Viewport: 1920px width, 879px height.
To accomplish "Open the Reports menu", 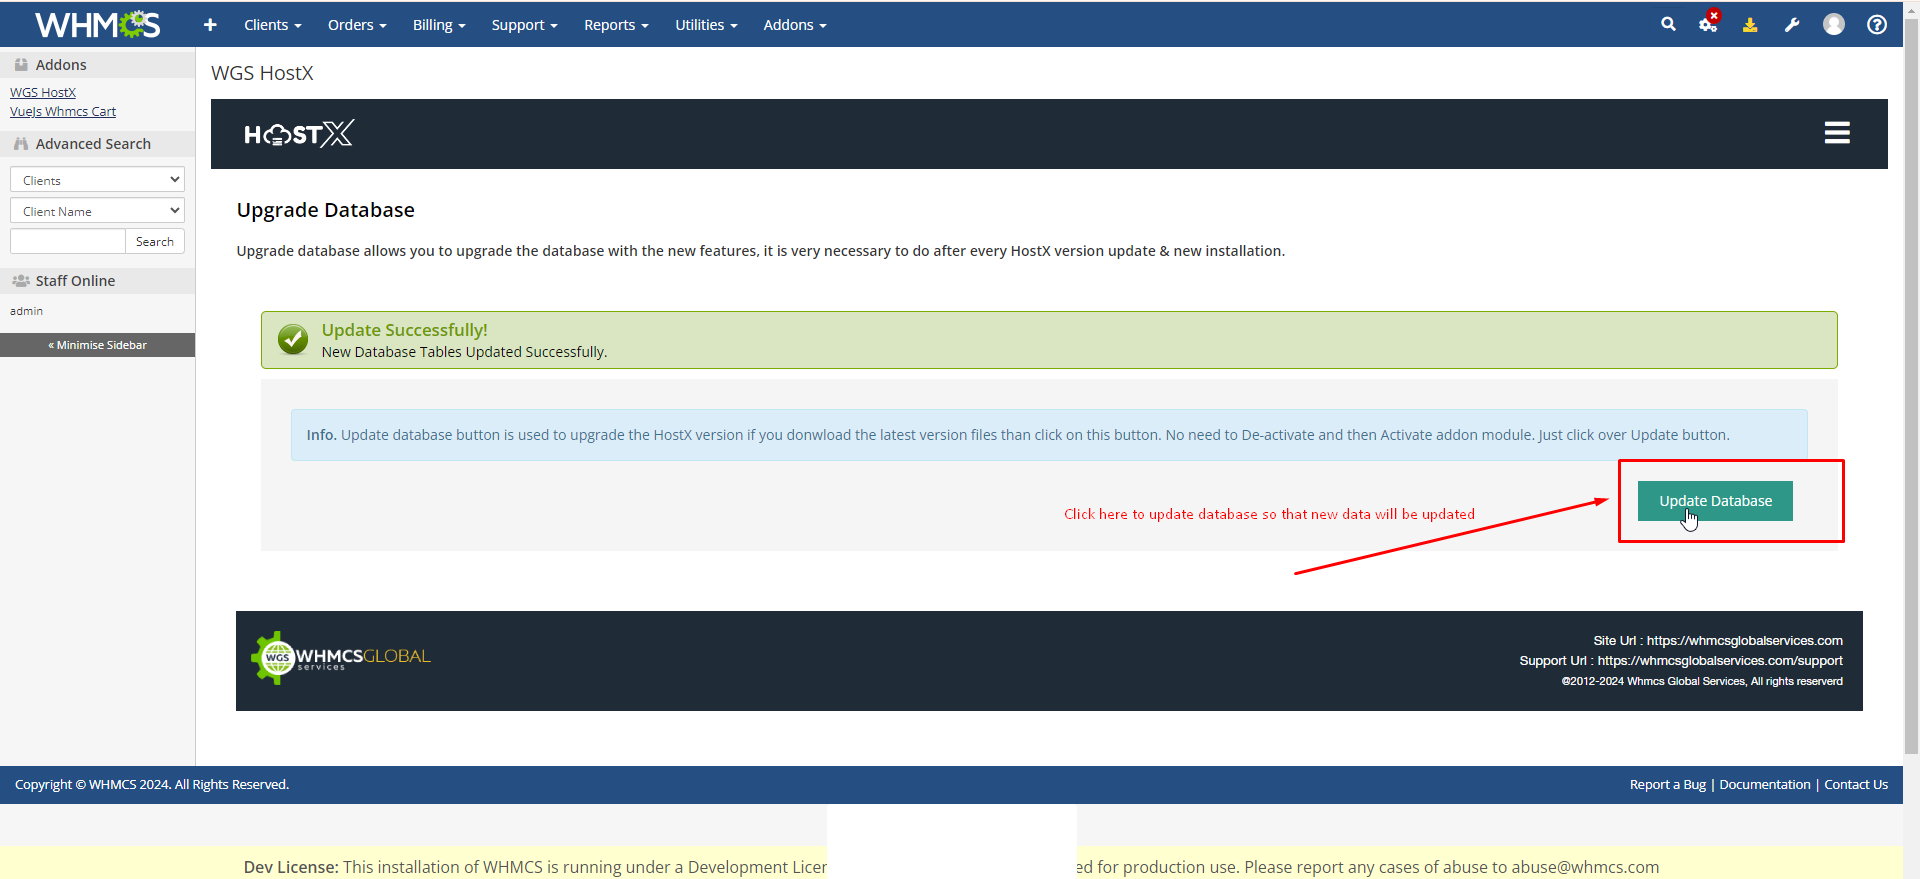I will tap(616, 25).
